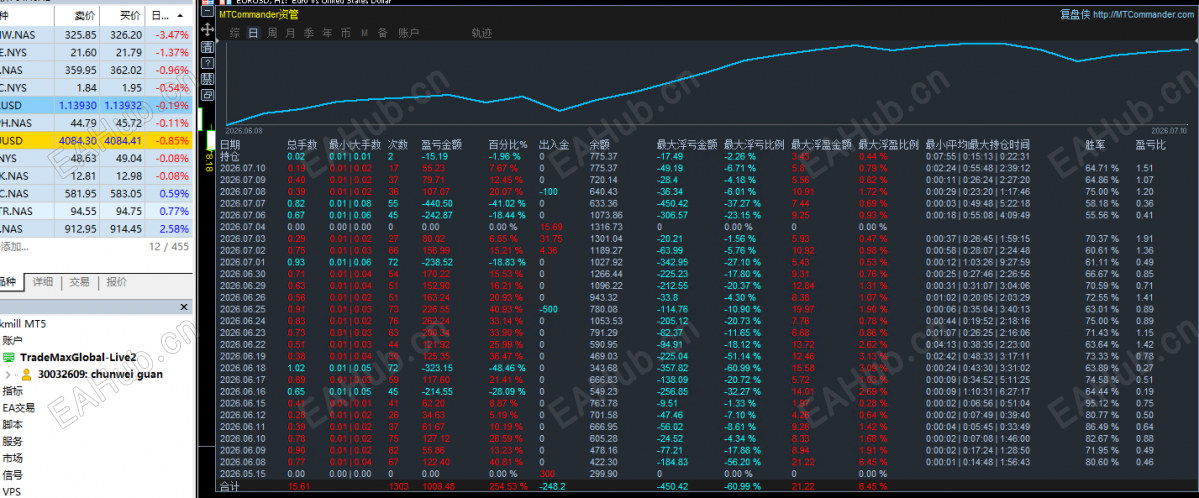This screenshot has width=1199, height=498.
Task: Click the question-mark help icon
Action: (206, 62)
